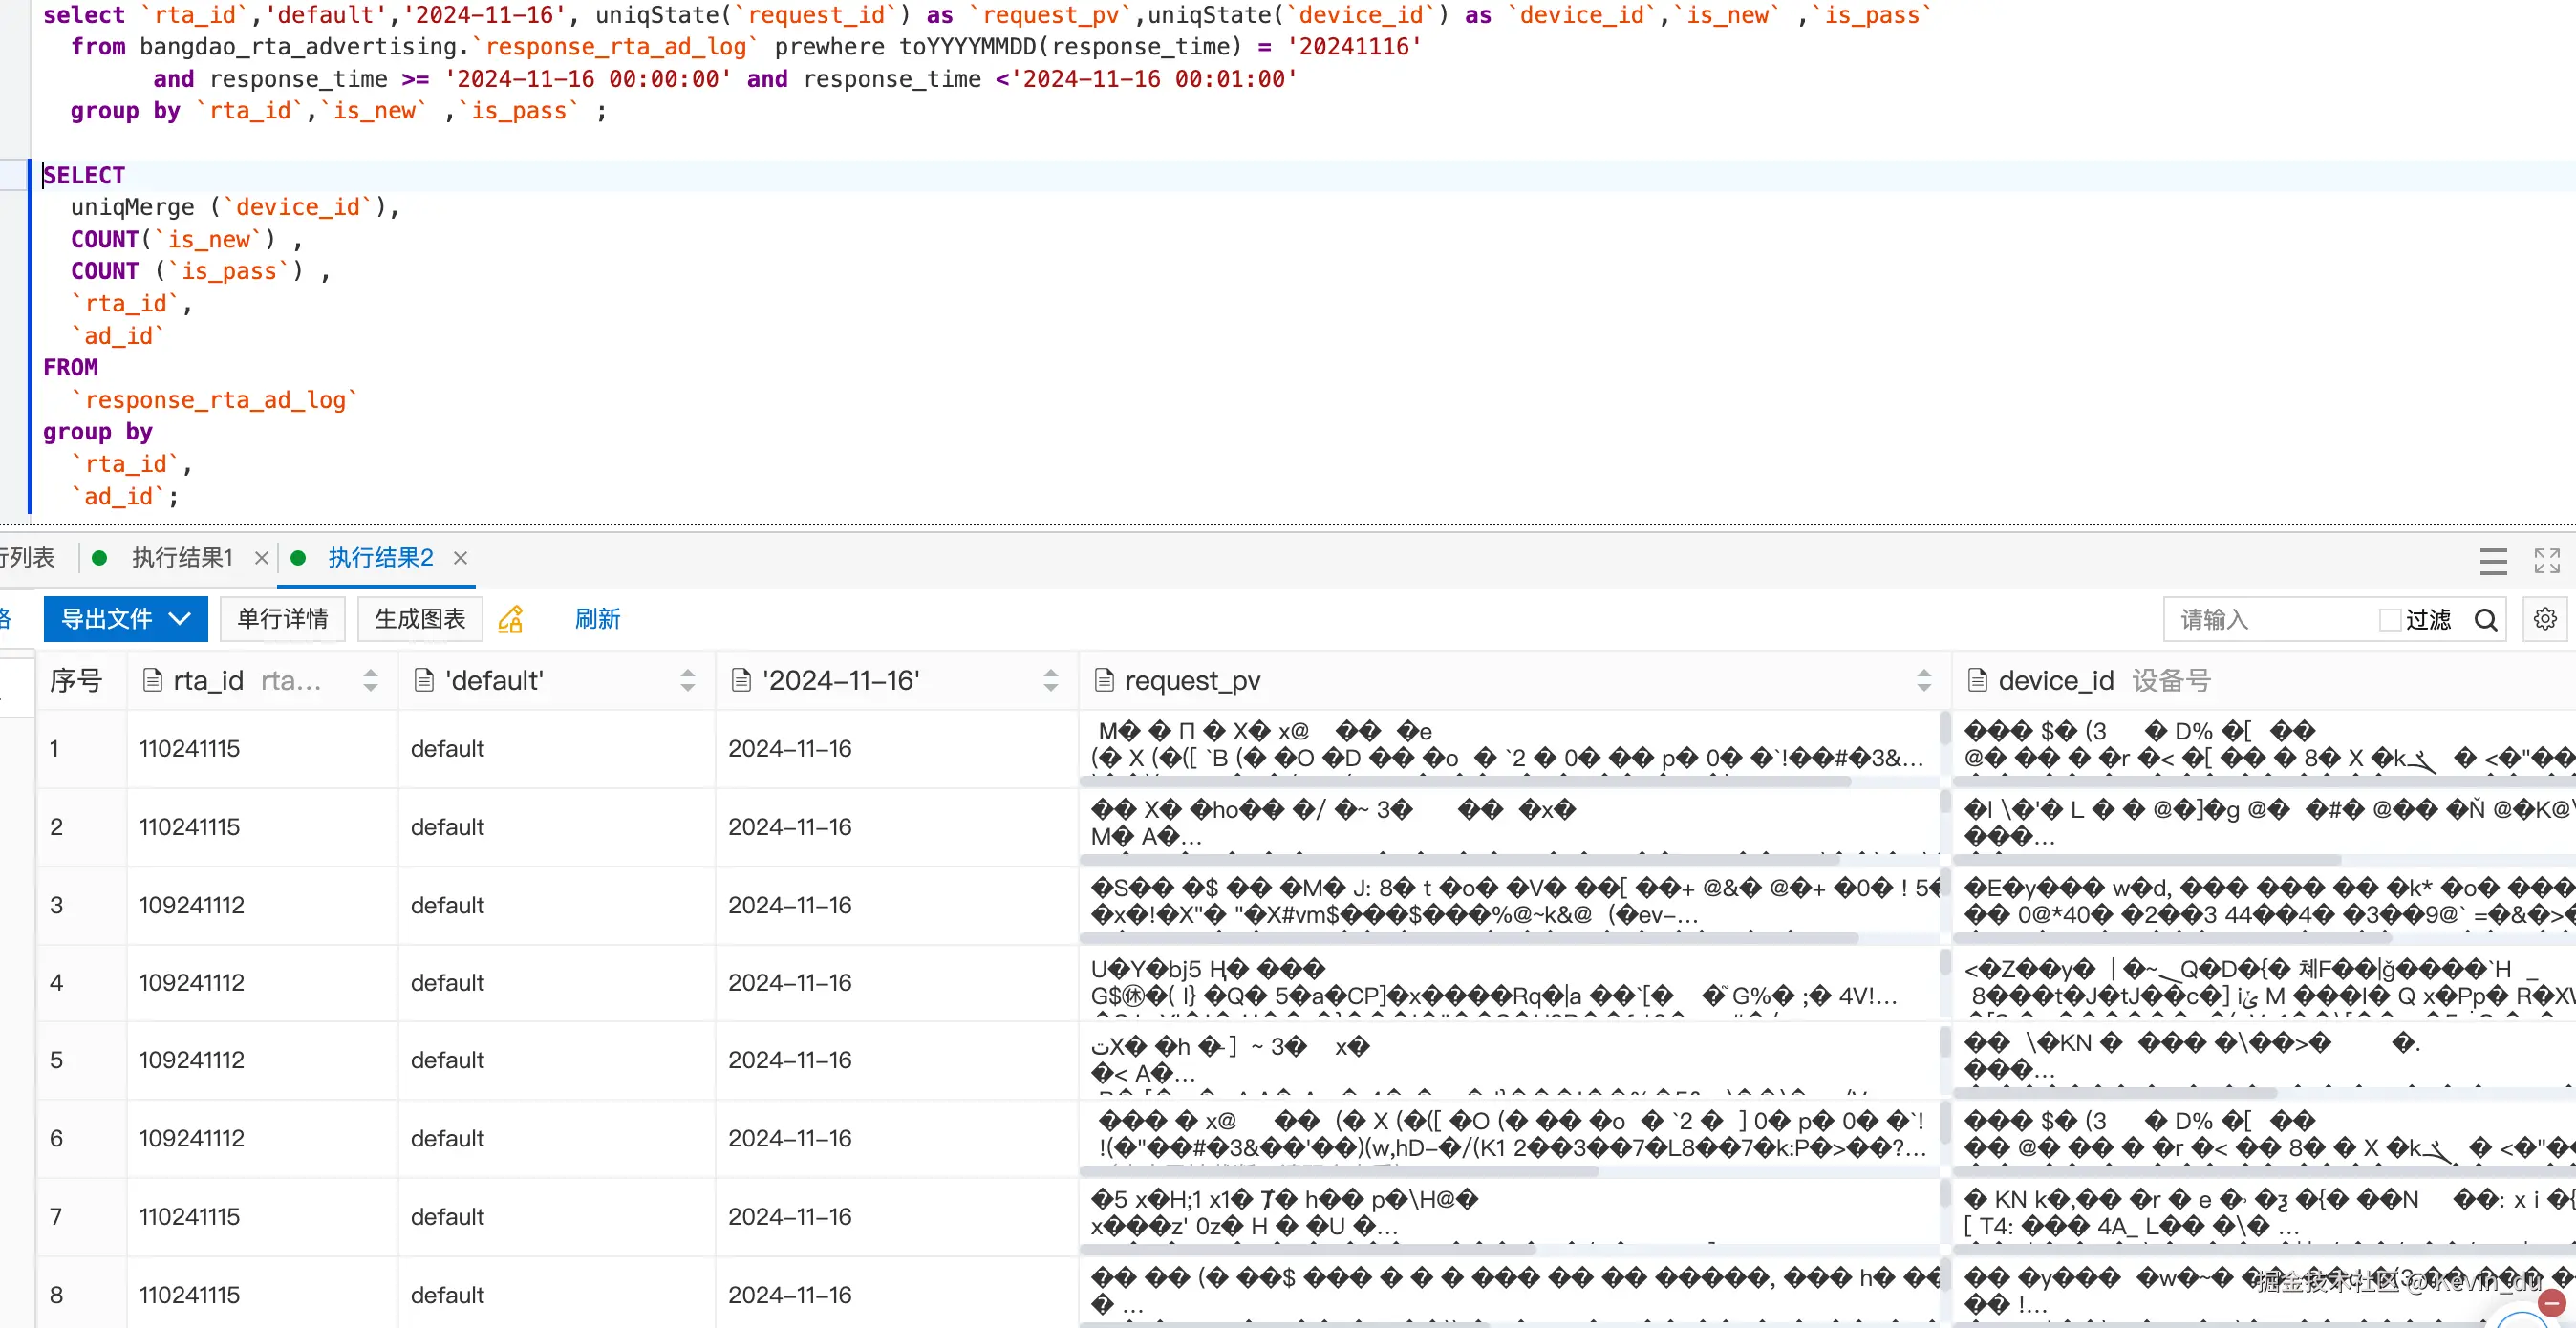
Task: Toggle sort on request_pv column
Action: [x=1923, y=680]
